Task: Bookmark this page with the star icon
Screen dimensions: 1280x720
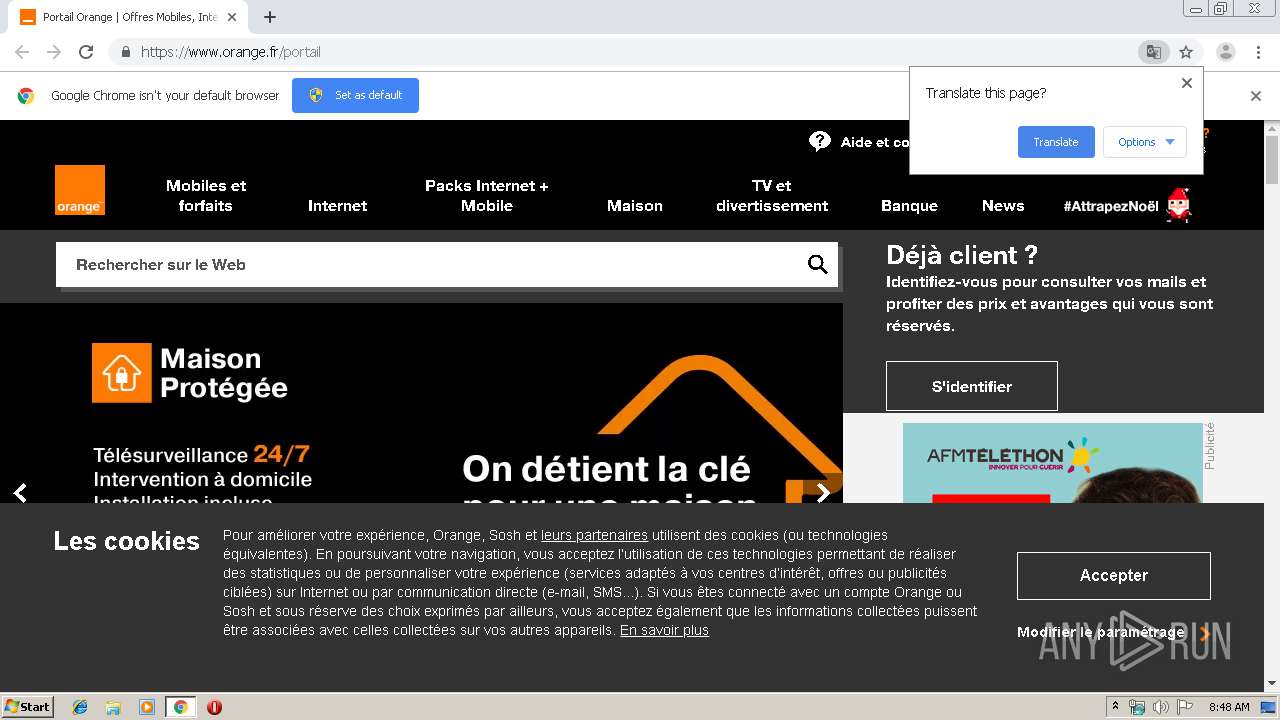Action: click(1186, 52)
